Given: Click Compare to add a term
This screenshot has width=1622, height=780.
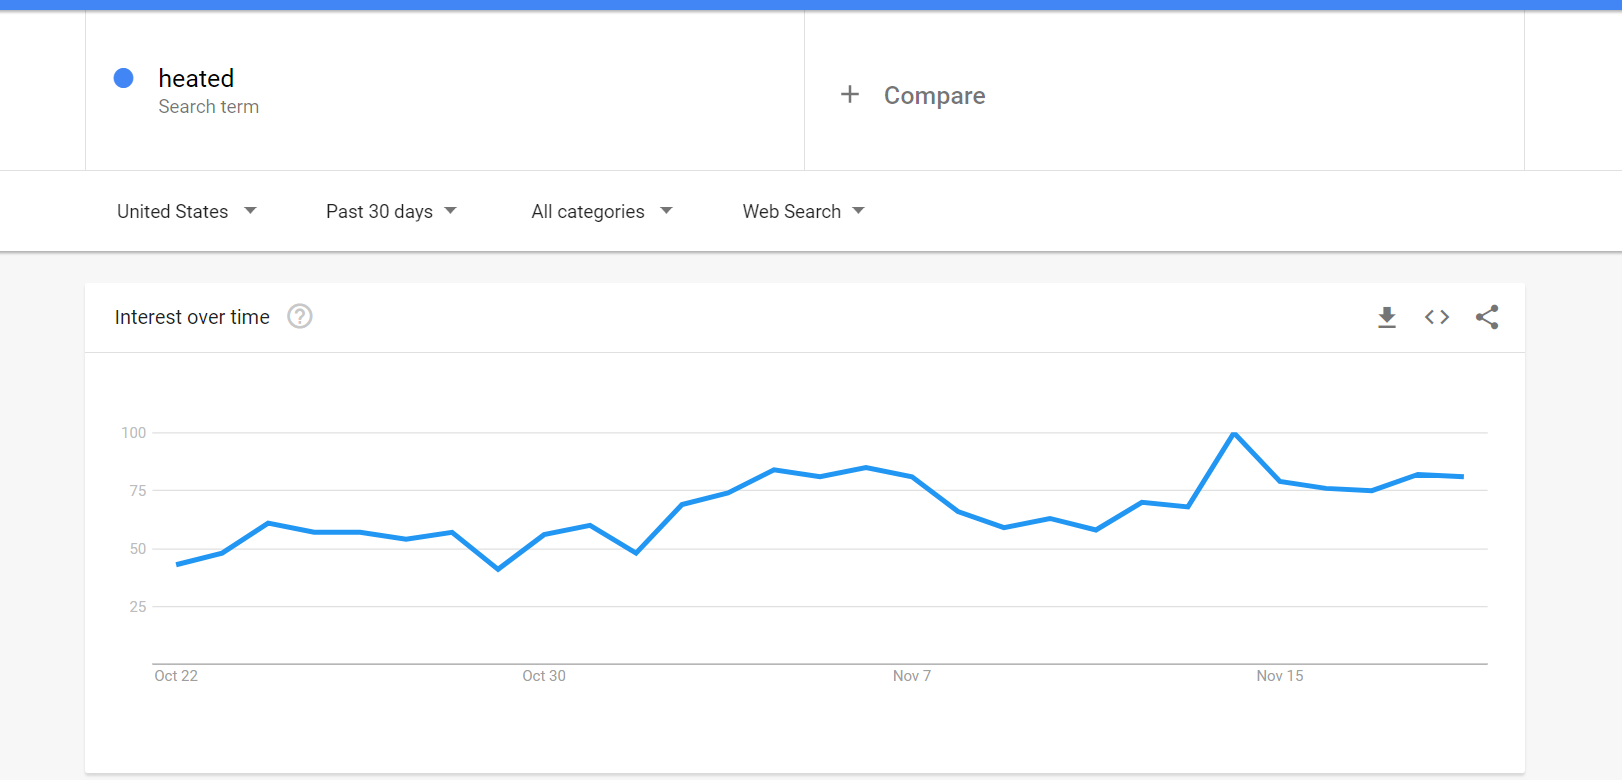Looking at the screenshot, I should pos(934,95).
